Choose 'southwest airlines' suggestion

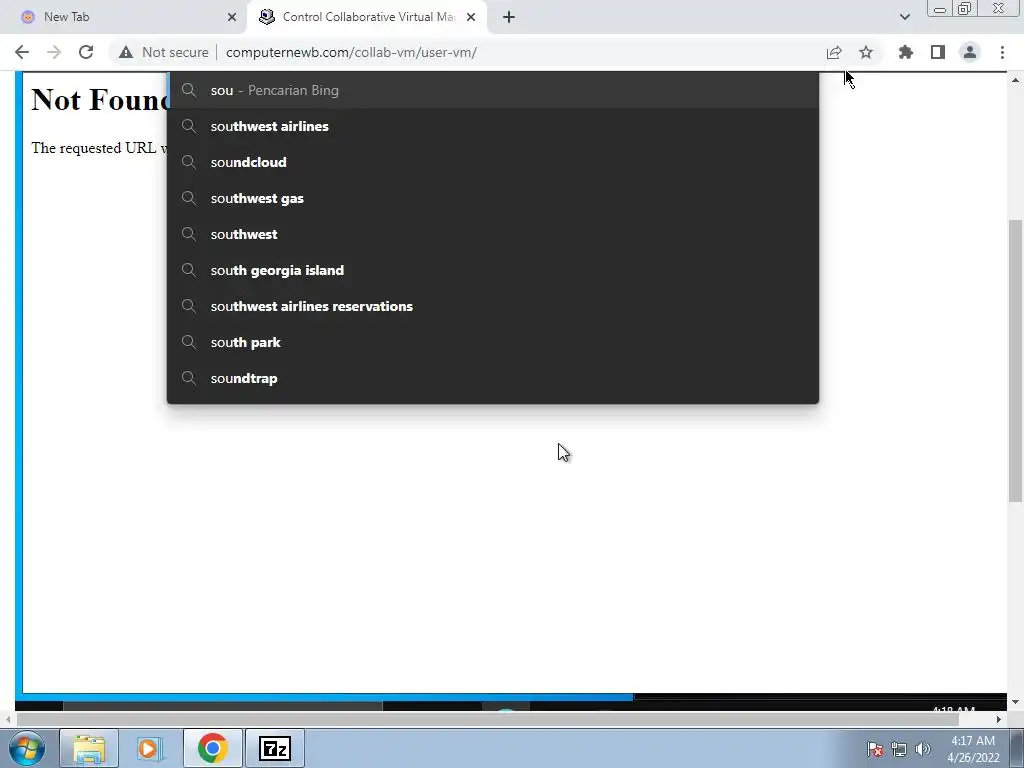(x=493, y=126)
